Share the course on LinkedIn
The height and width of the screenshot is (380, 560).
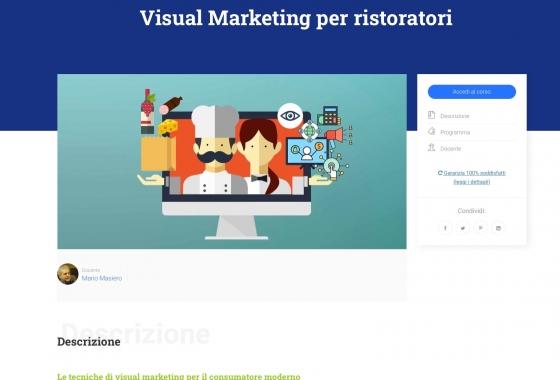coord(498,228)
